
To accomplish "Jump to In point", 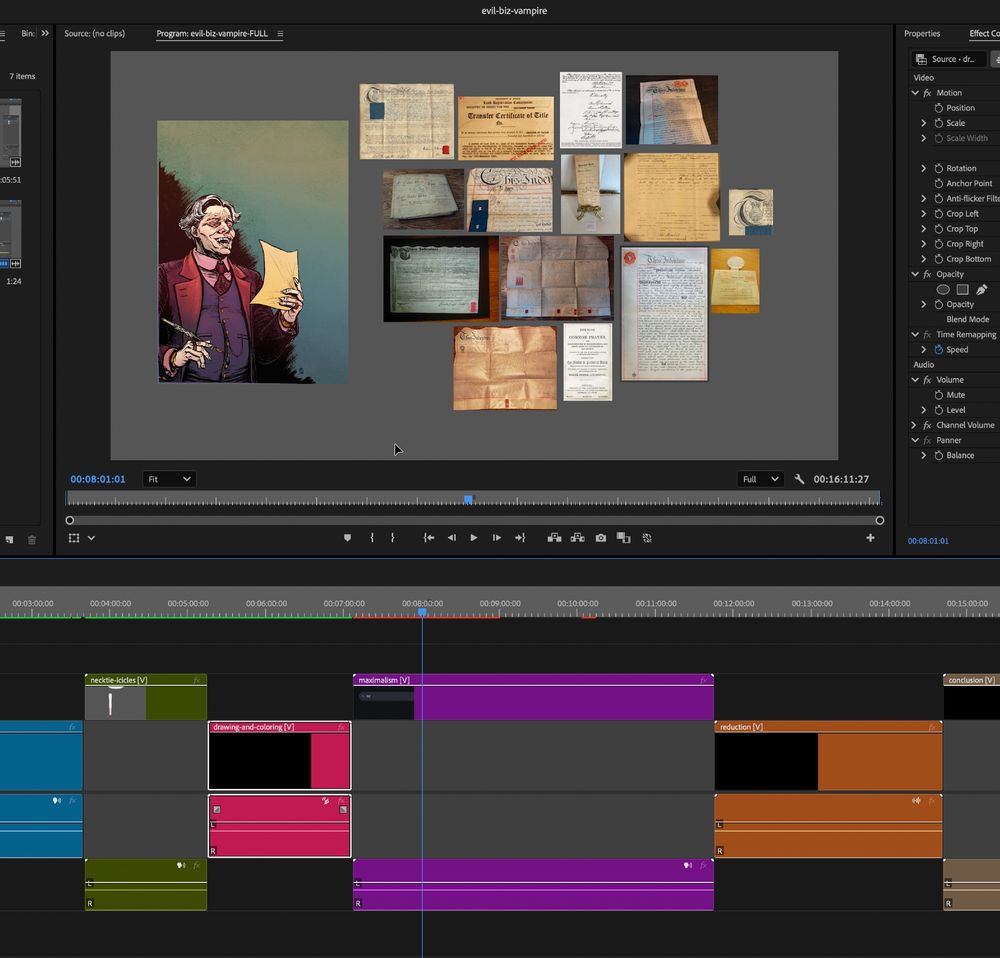I will [x=429, y=538].
